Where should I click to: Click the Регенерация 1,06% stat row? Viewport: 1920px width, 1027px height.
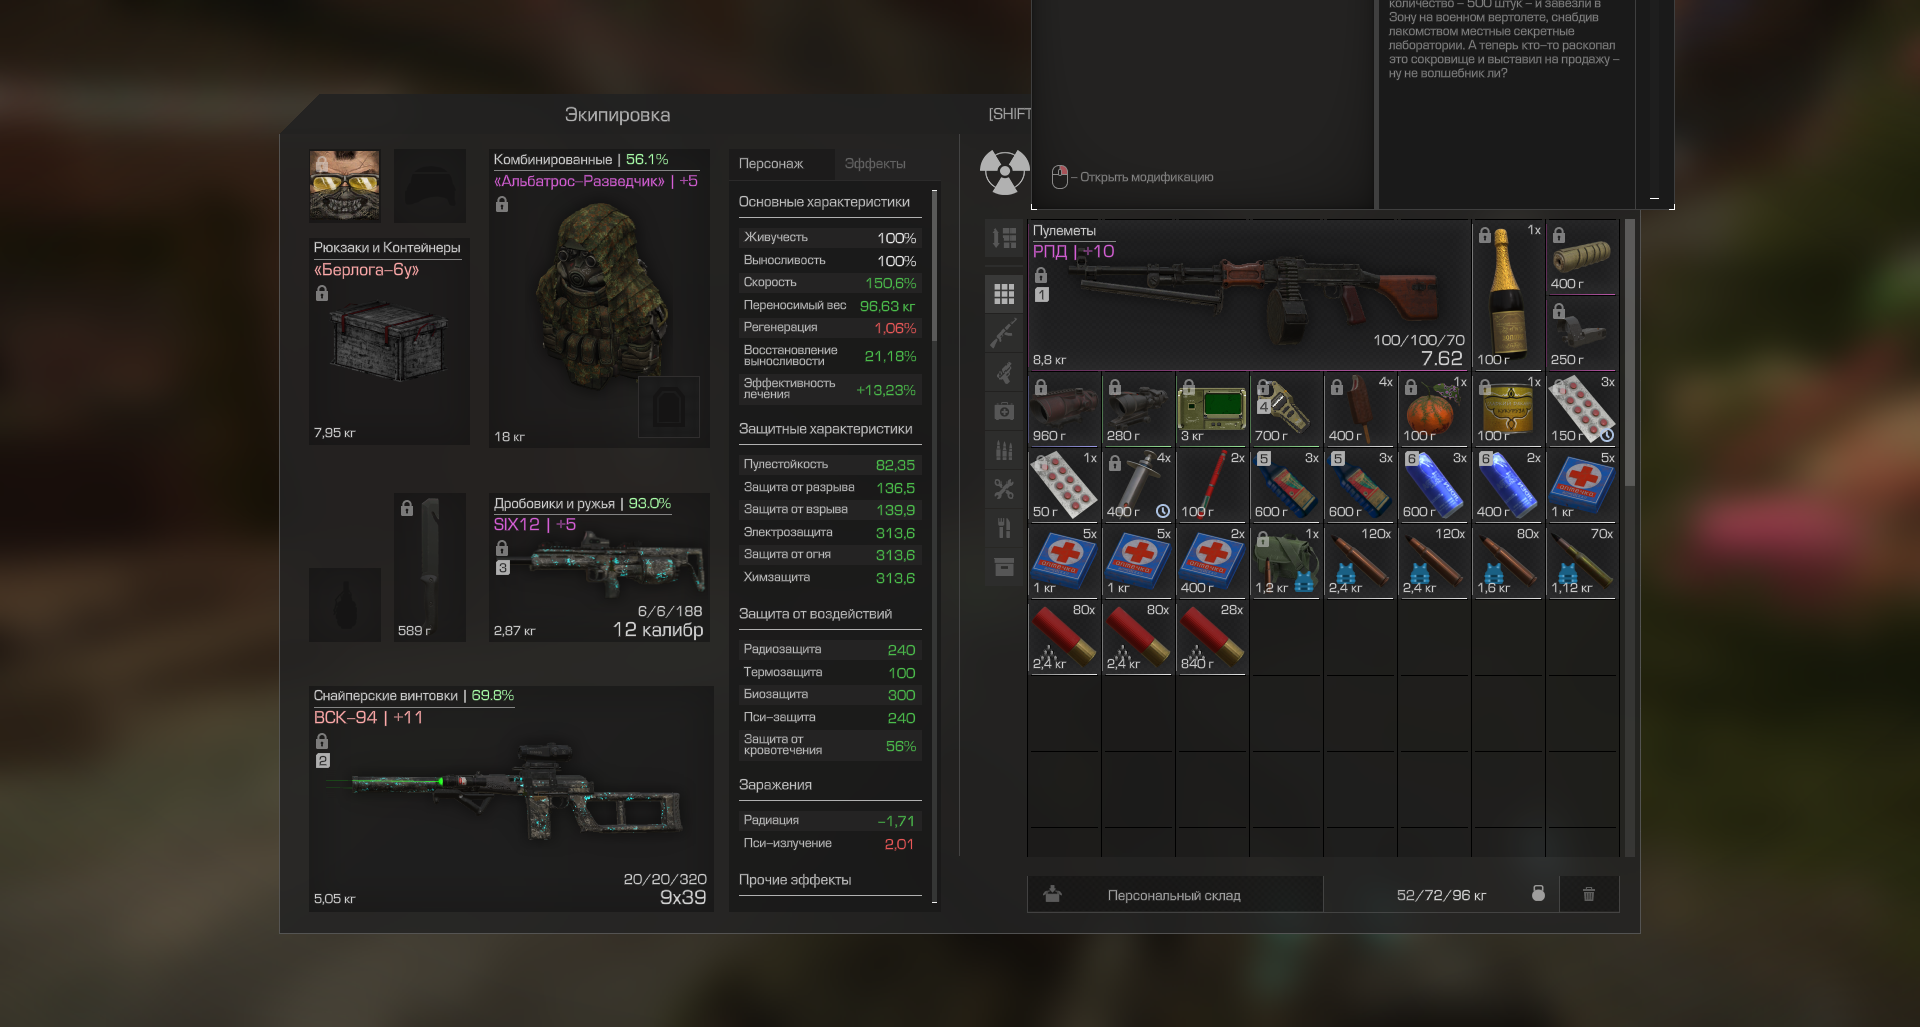pos(829,328)
